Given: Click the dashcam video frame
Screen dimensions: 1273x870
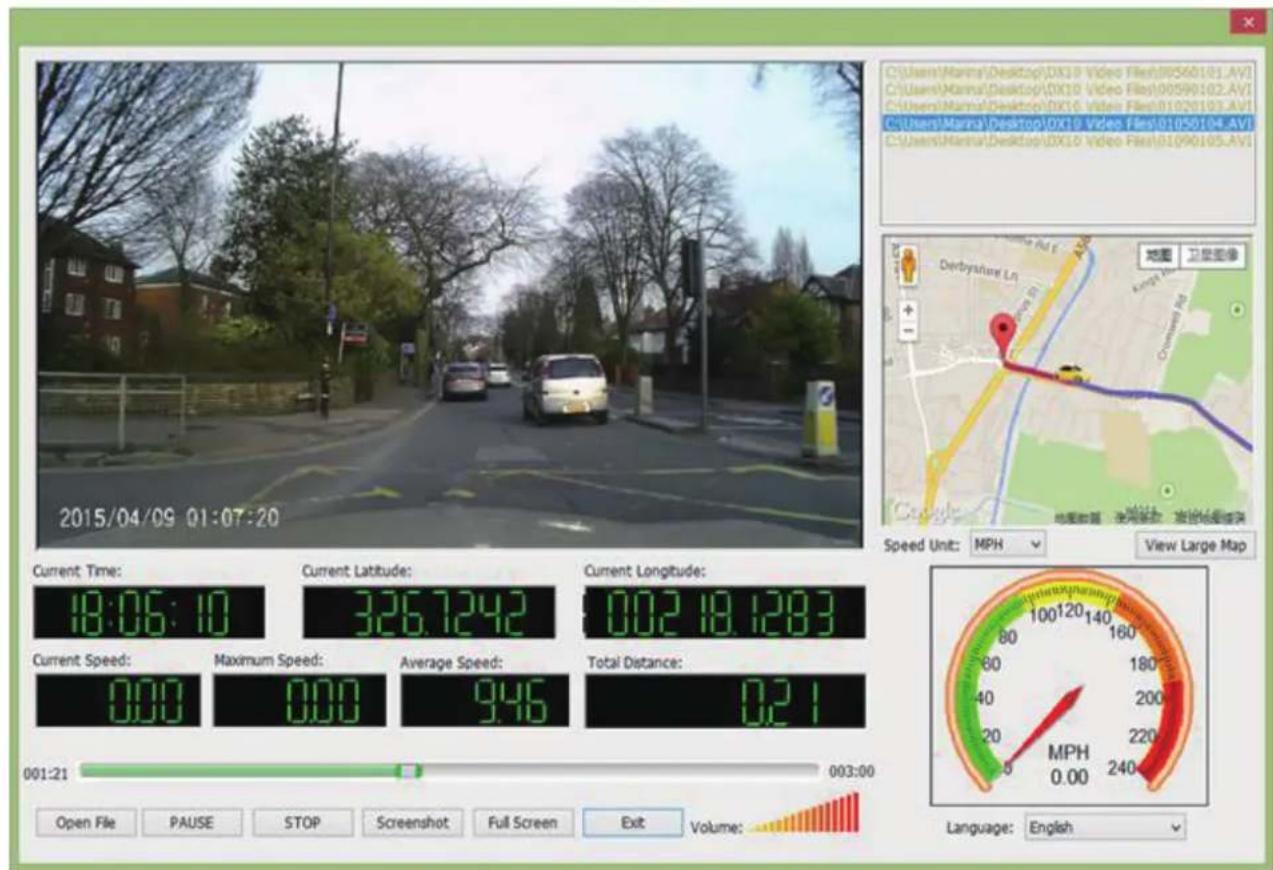Looking at the screenshot, I should [449, 304].
